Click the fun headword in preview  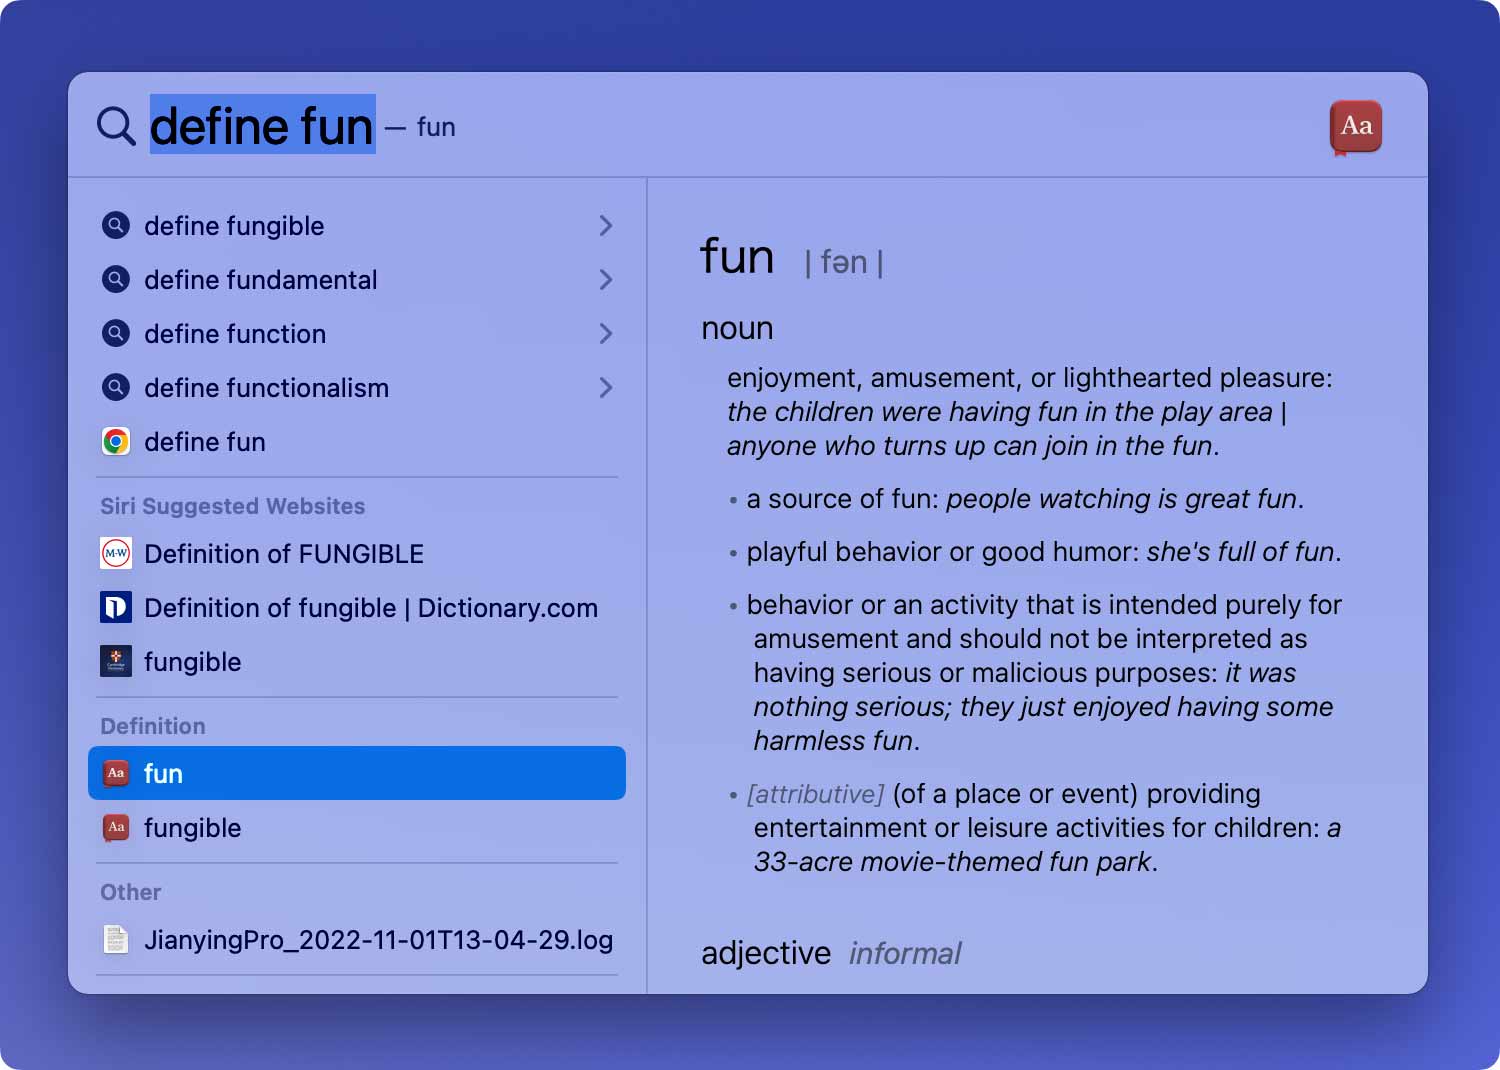point(737,256)
